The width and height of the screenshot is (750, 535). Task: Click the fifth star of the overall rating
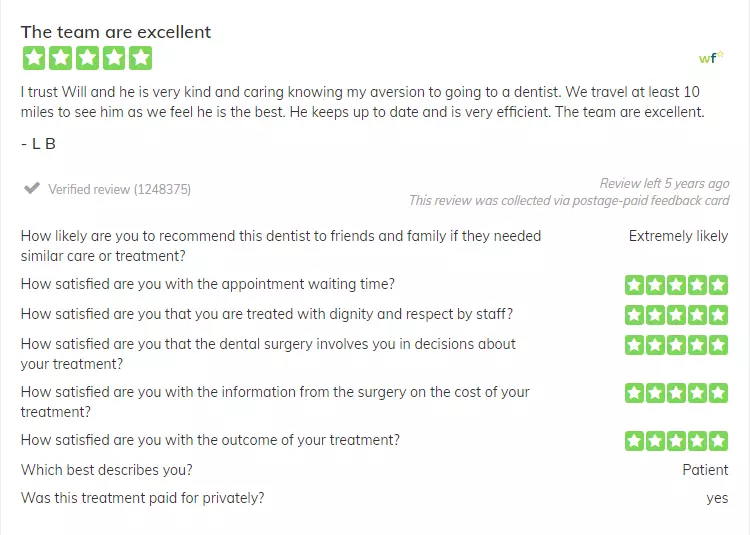[141, 58]
